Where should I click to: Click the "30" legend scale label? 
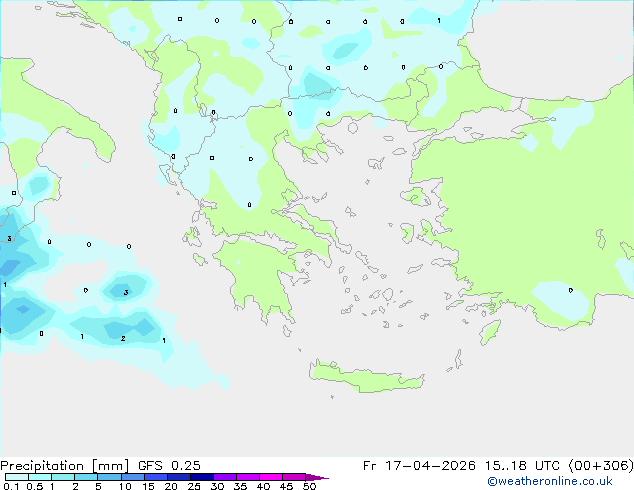217,486
